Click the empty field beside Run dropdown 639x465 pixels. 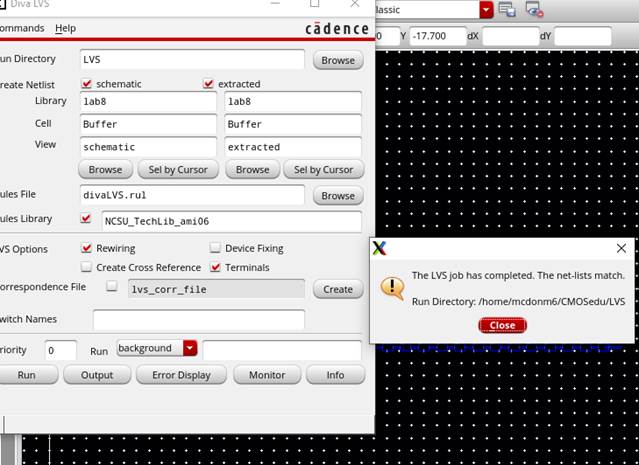282,350
